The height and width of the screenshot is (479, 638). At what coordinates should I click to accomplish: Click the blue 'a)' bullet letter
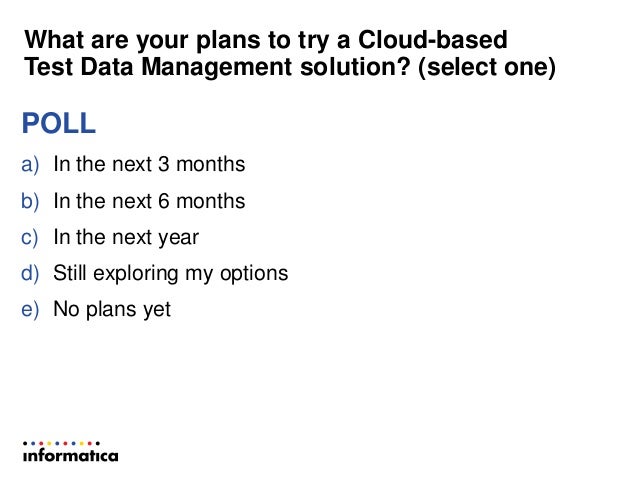[31, 164]
